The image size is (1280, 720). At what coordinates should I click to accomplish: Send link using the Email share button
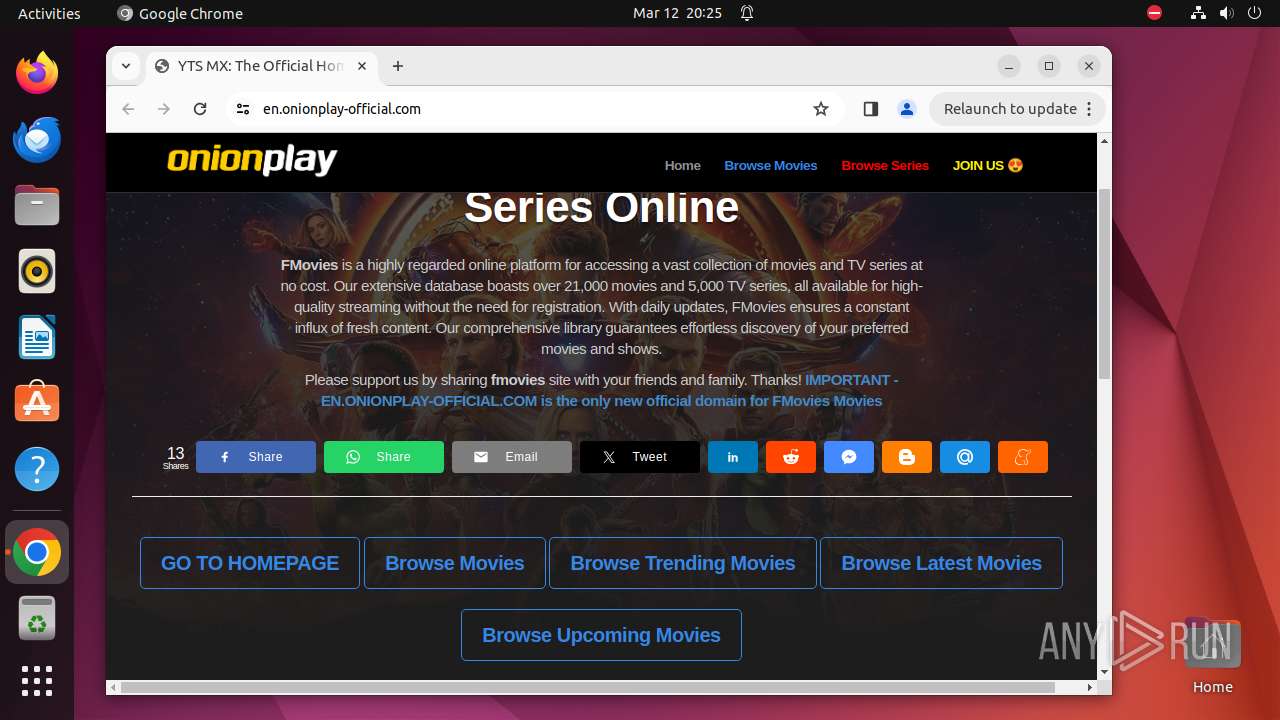coord(512,457)
